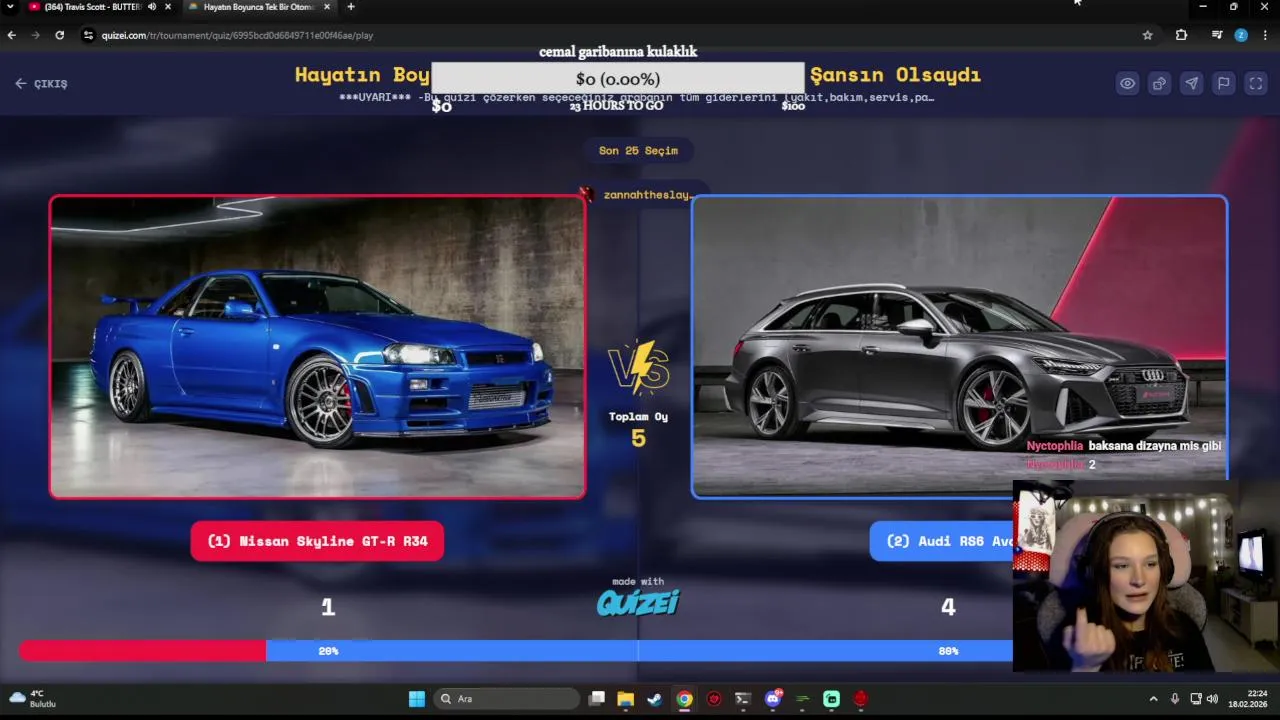1280x720 pixels.
Task: Open the Windows Start menu
Action: [416, 699]
